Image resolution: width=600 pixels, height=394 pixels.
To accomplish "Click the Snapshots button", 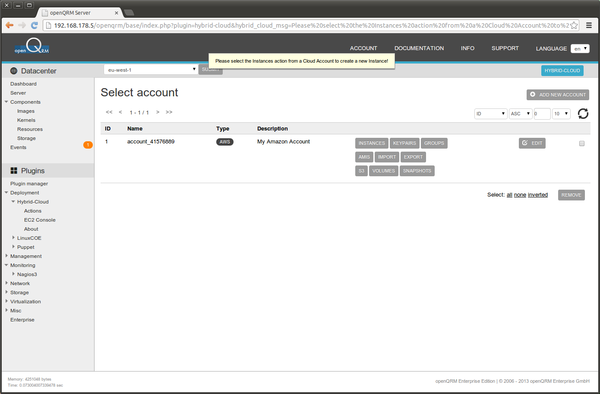I will (417, 171).
